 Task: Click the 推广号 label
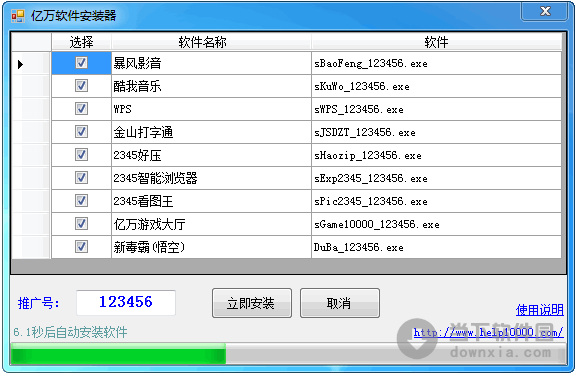[38, 303]
